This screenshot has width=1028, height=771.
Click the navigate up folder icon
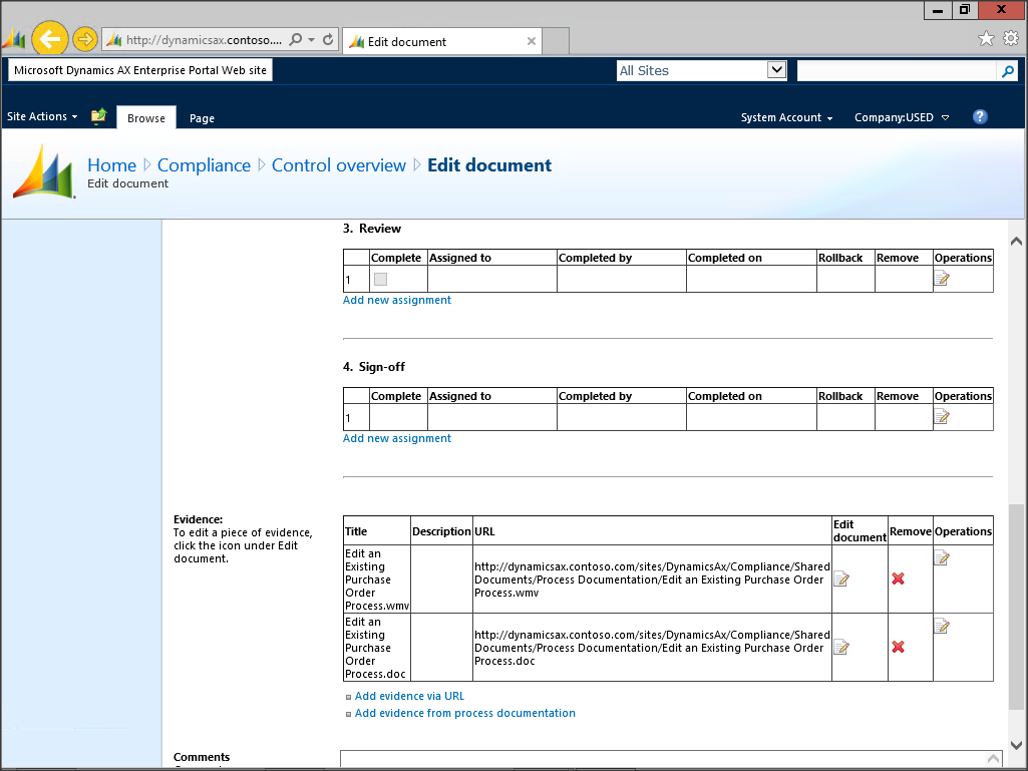coord(98,117)
